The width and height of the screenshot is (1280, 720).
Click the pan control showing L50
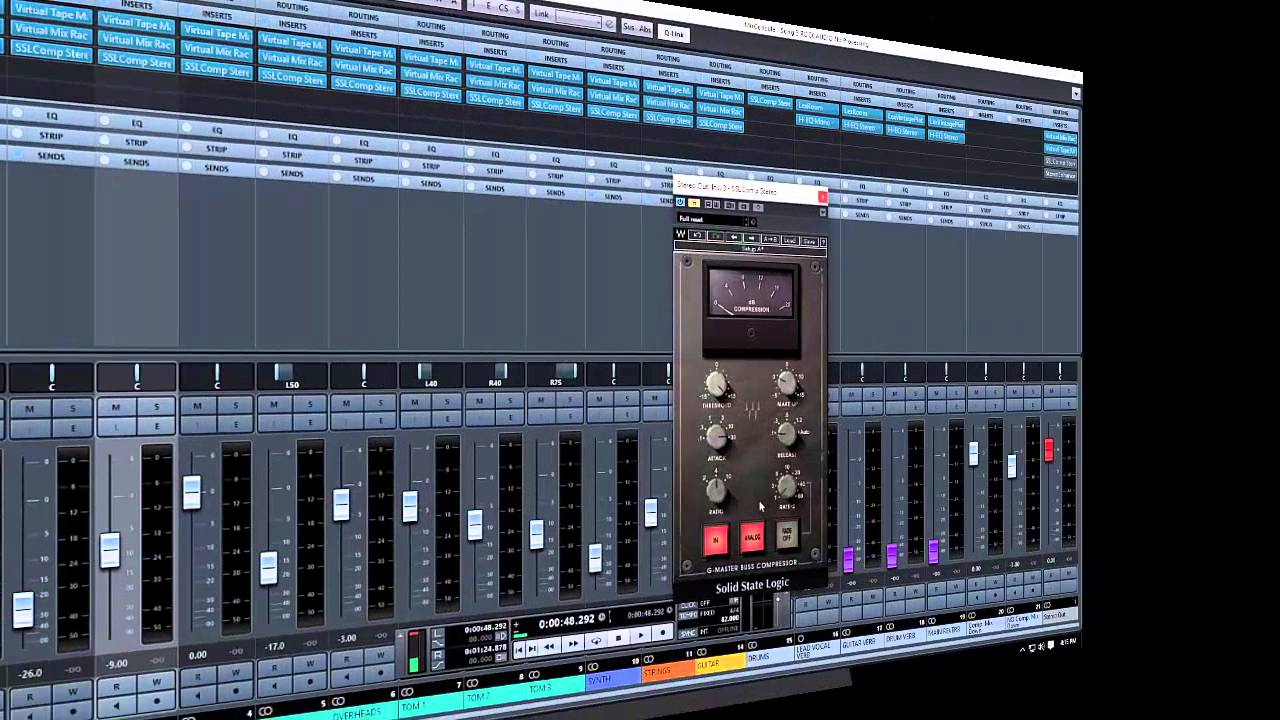(291, 376)
